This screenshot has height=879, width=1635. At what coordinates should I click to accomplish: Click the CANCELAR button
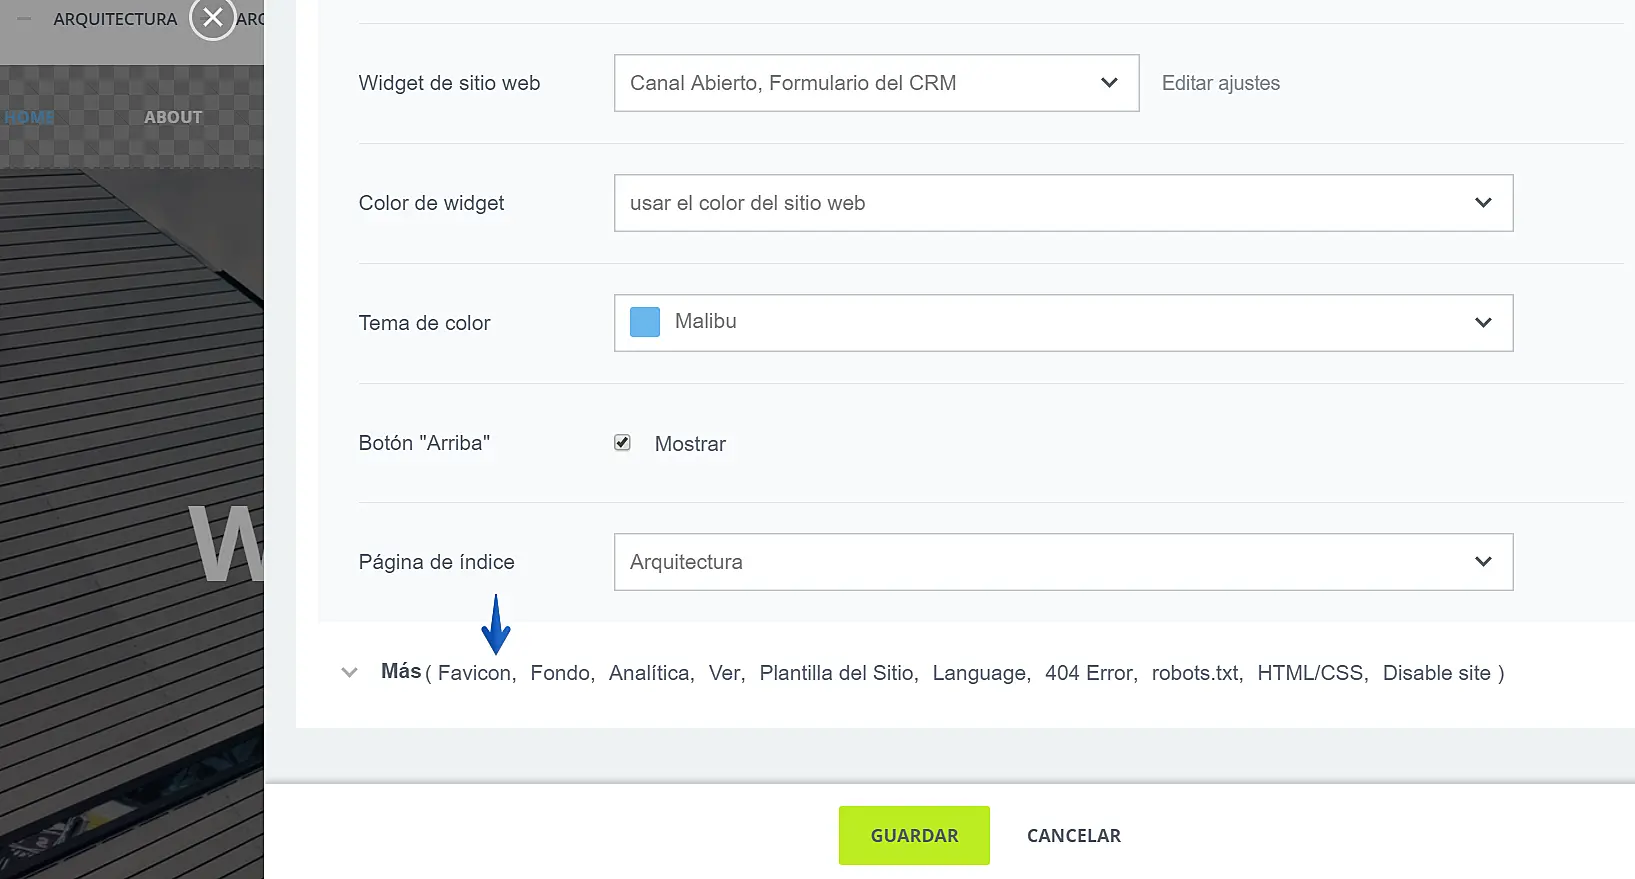pos(1073,836)
